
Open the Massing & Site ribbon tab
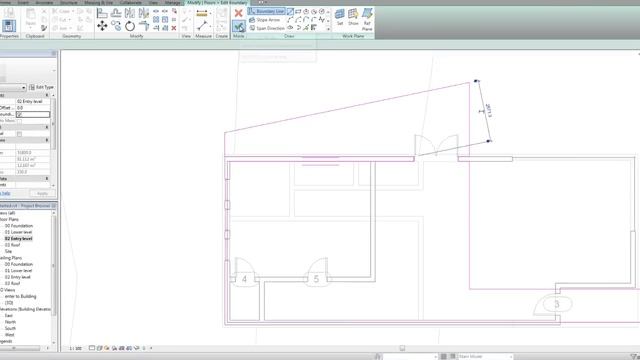coord(98,3)
